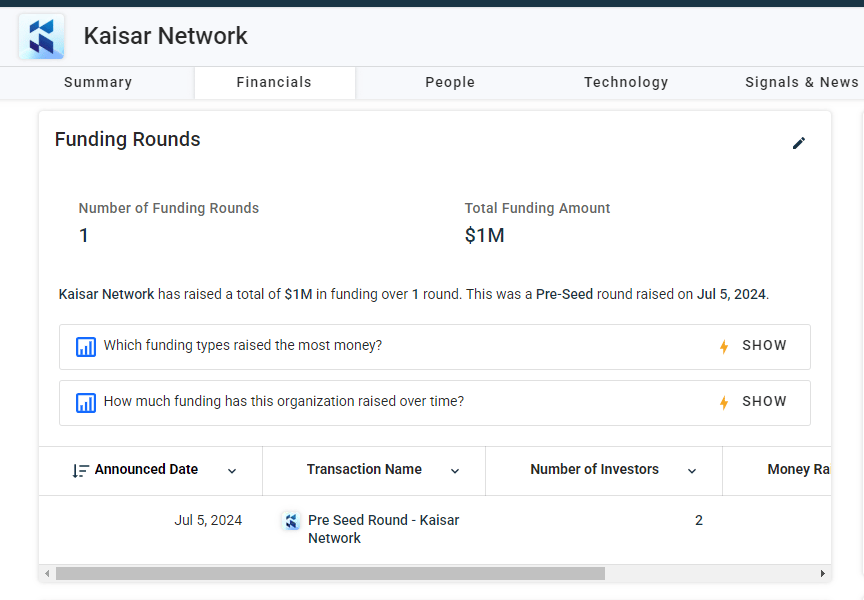864x600 pixels.
Task: Click the pencil edit icon in Funding Rounds
Action: [x=798, y=143]
